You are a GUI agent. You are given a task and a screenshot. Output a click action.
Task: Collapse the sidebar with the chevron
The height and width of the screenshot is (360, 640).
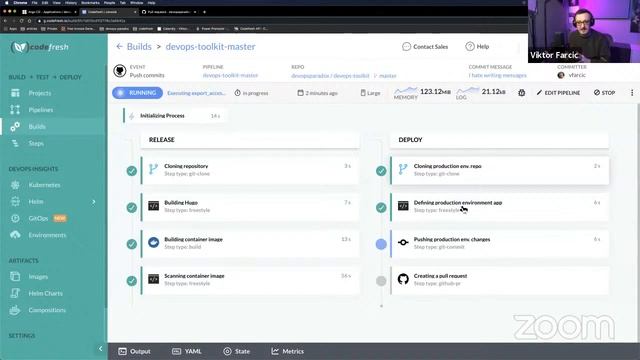[100, 349]
